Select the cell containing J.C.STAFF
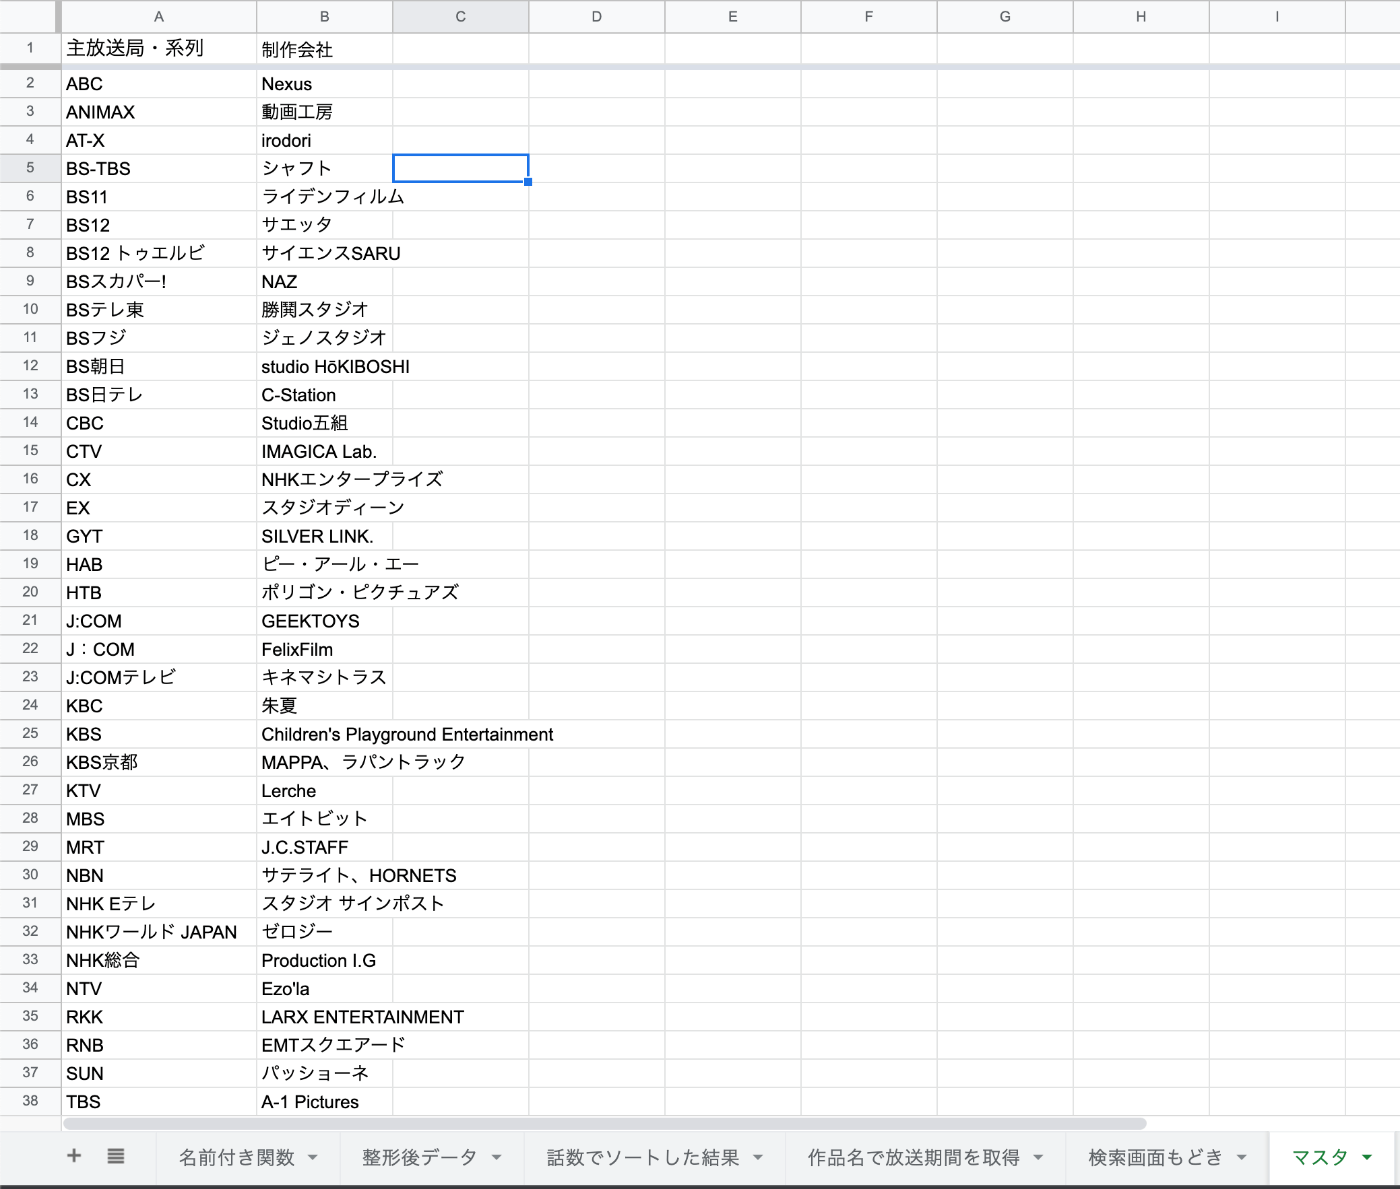Image resolution: width=1400 pixels, height=1189 pixels. (x=325, y=847)
